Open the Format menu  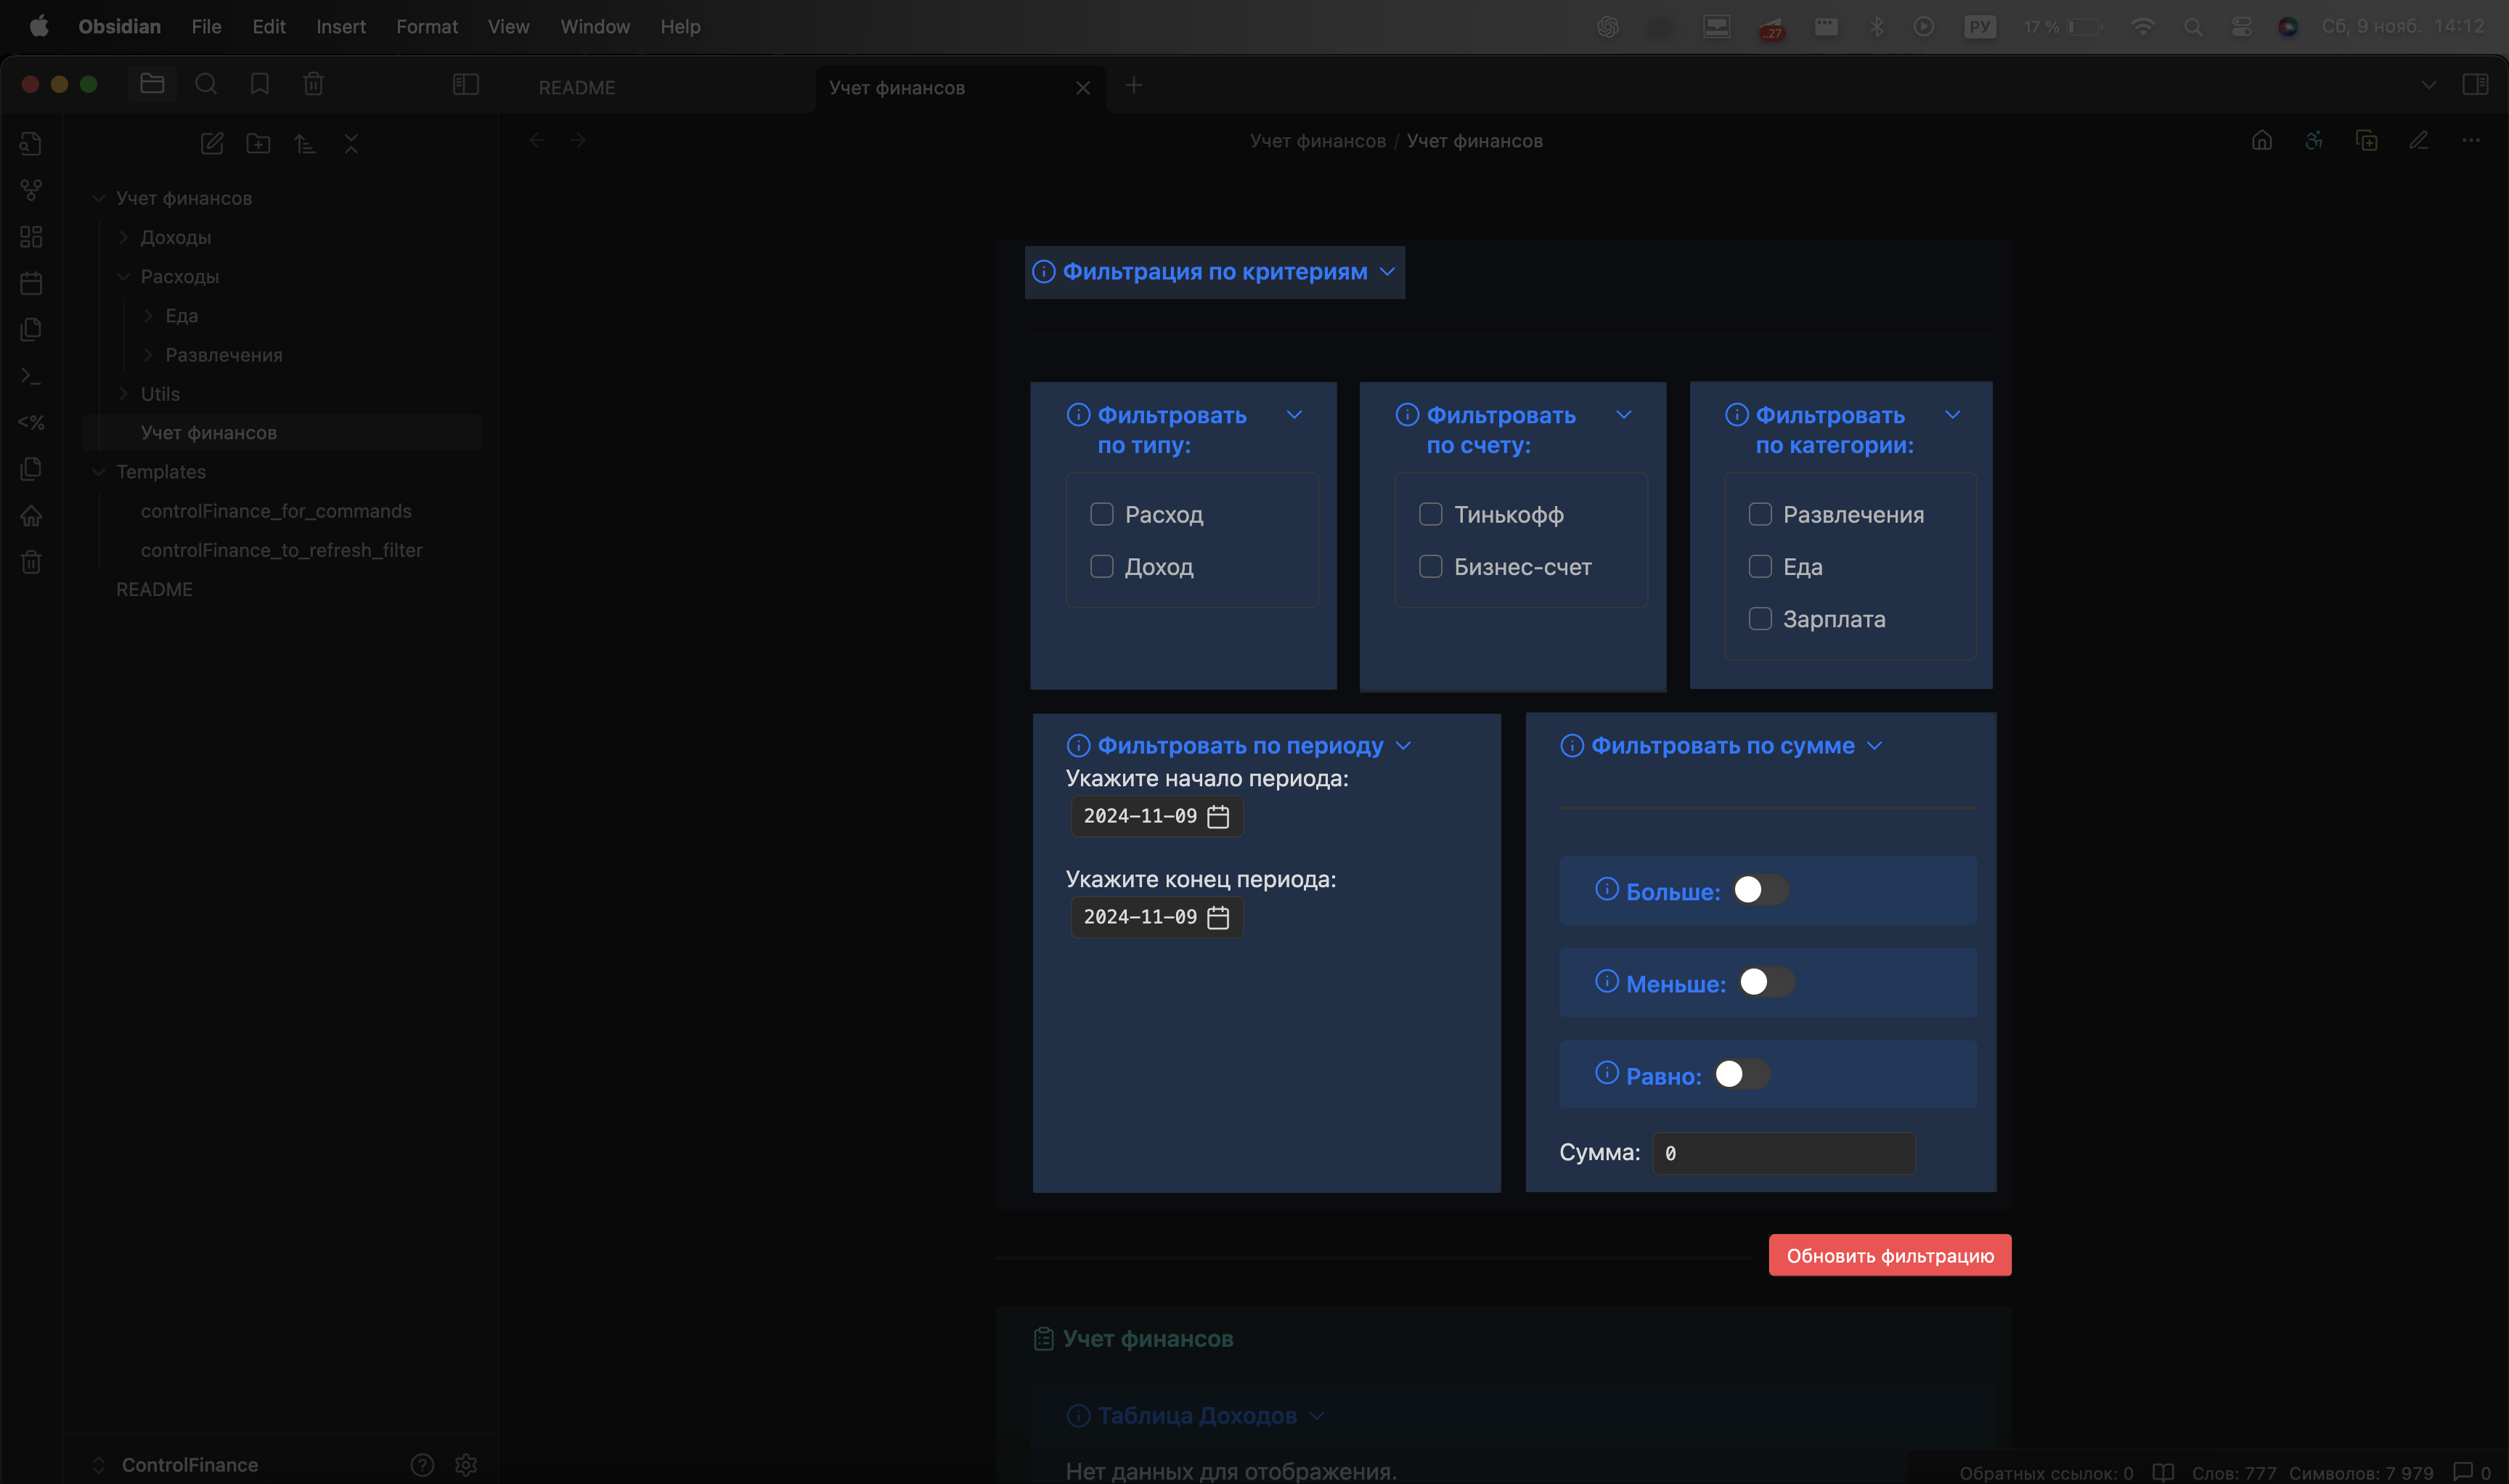click(427, 27)
